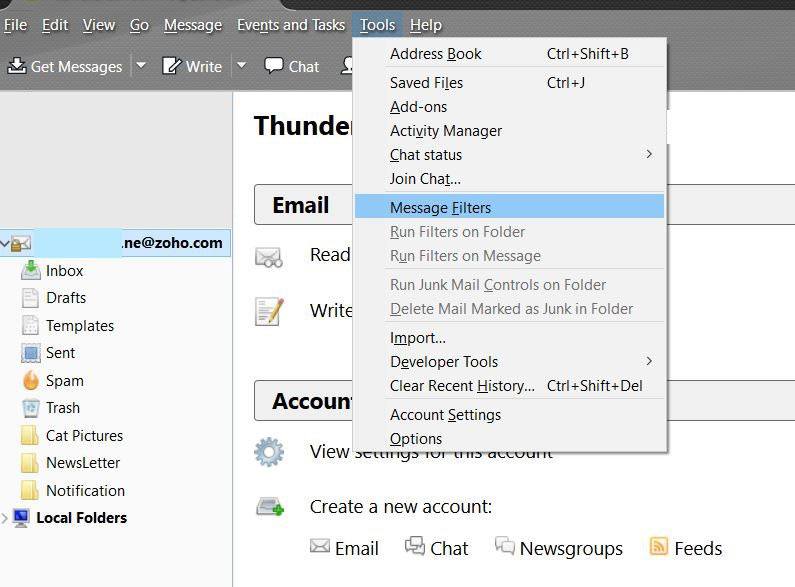Open the File menu
Viewport: 795px width, 587px height.
click(x=15, y=25)
